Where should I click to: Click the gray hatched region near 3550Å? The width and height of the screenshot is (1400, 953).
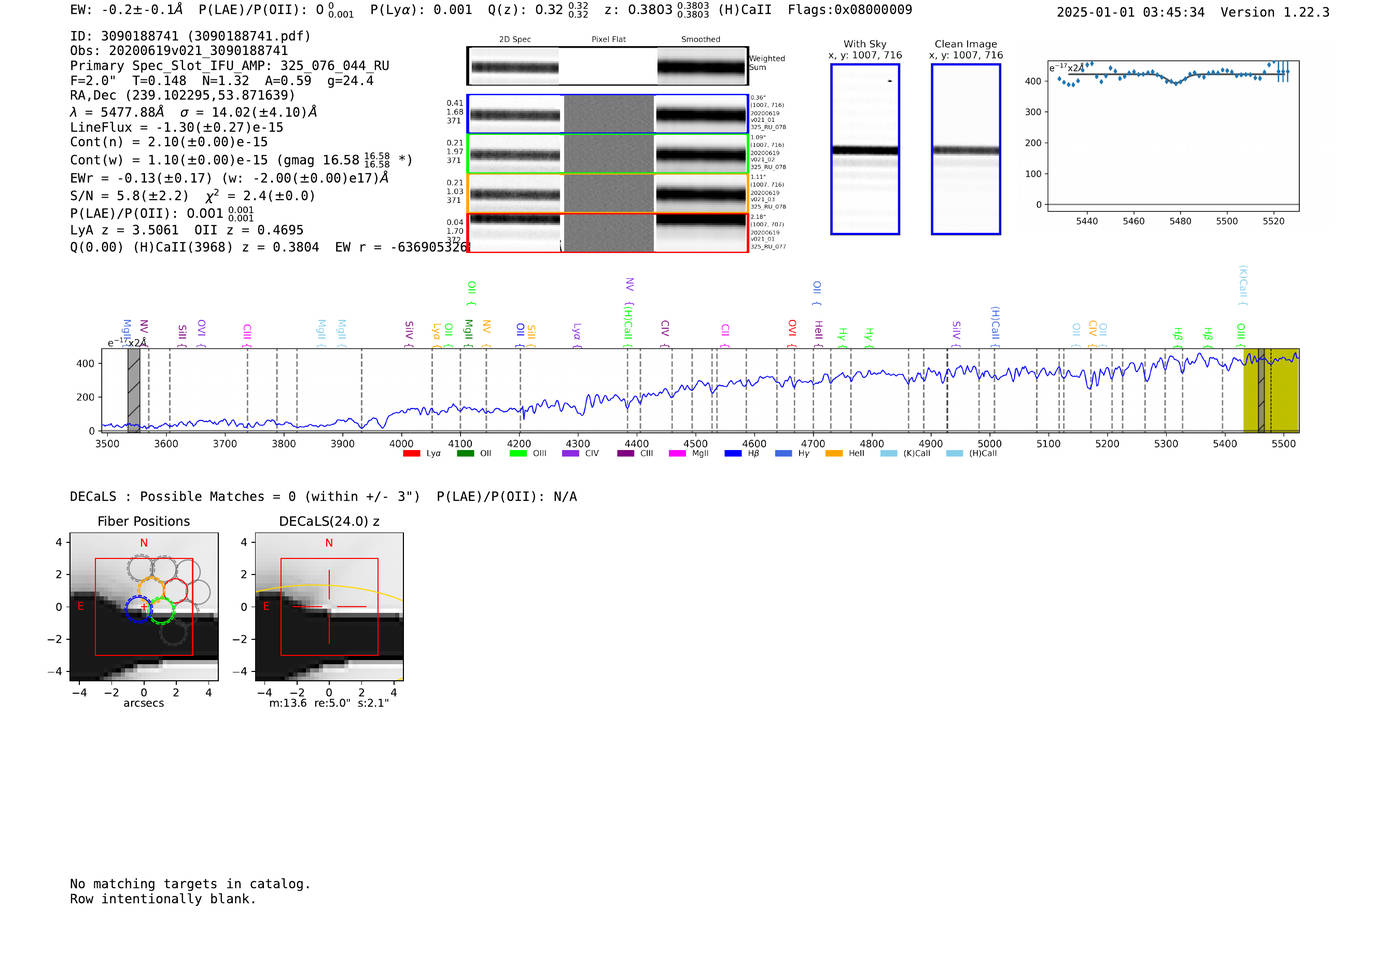134,391
